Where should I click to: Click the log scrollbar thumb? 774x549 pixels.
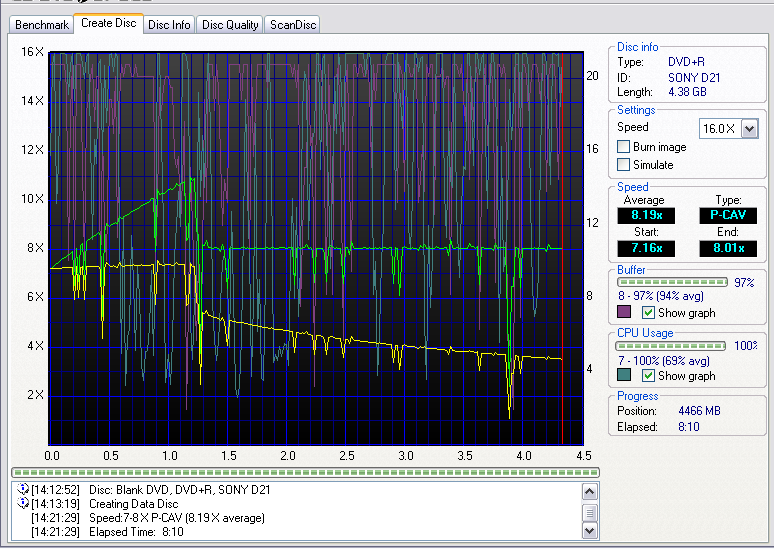tap(590, 512)
